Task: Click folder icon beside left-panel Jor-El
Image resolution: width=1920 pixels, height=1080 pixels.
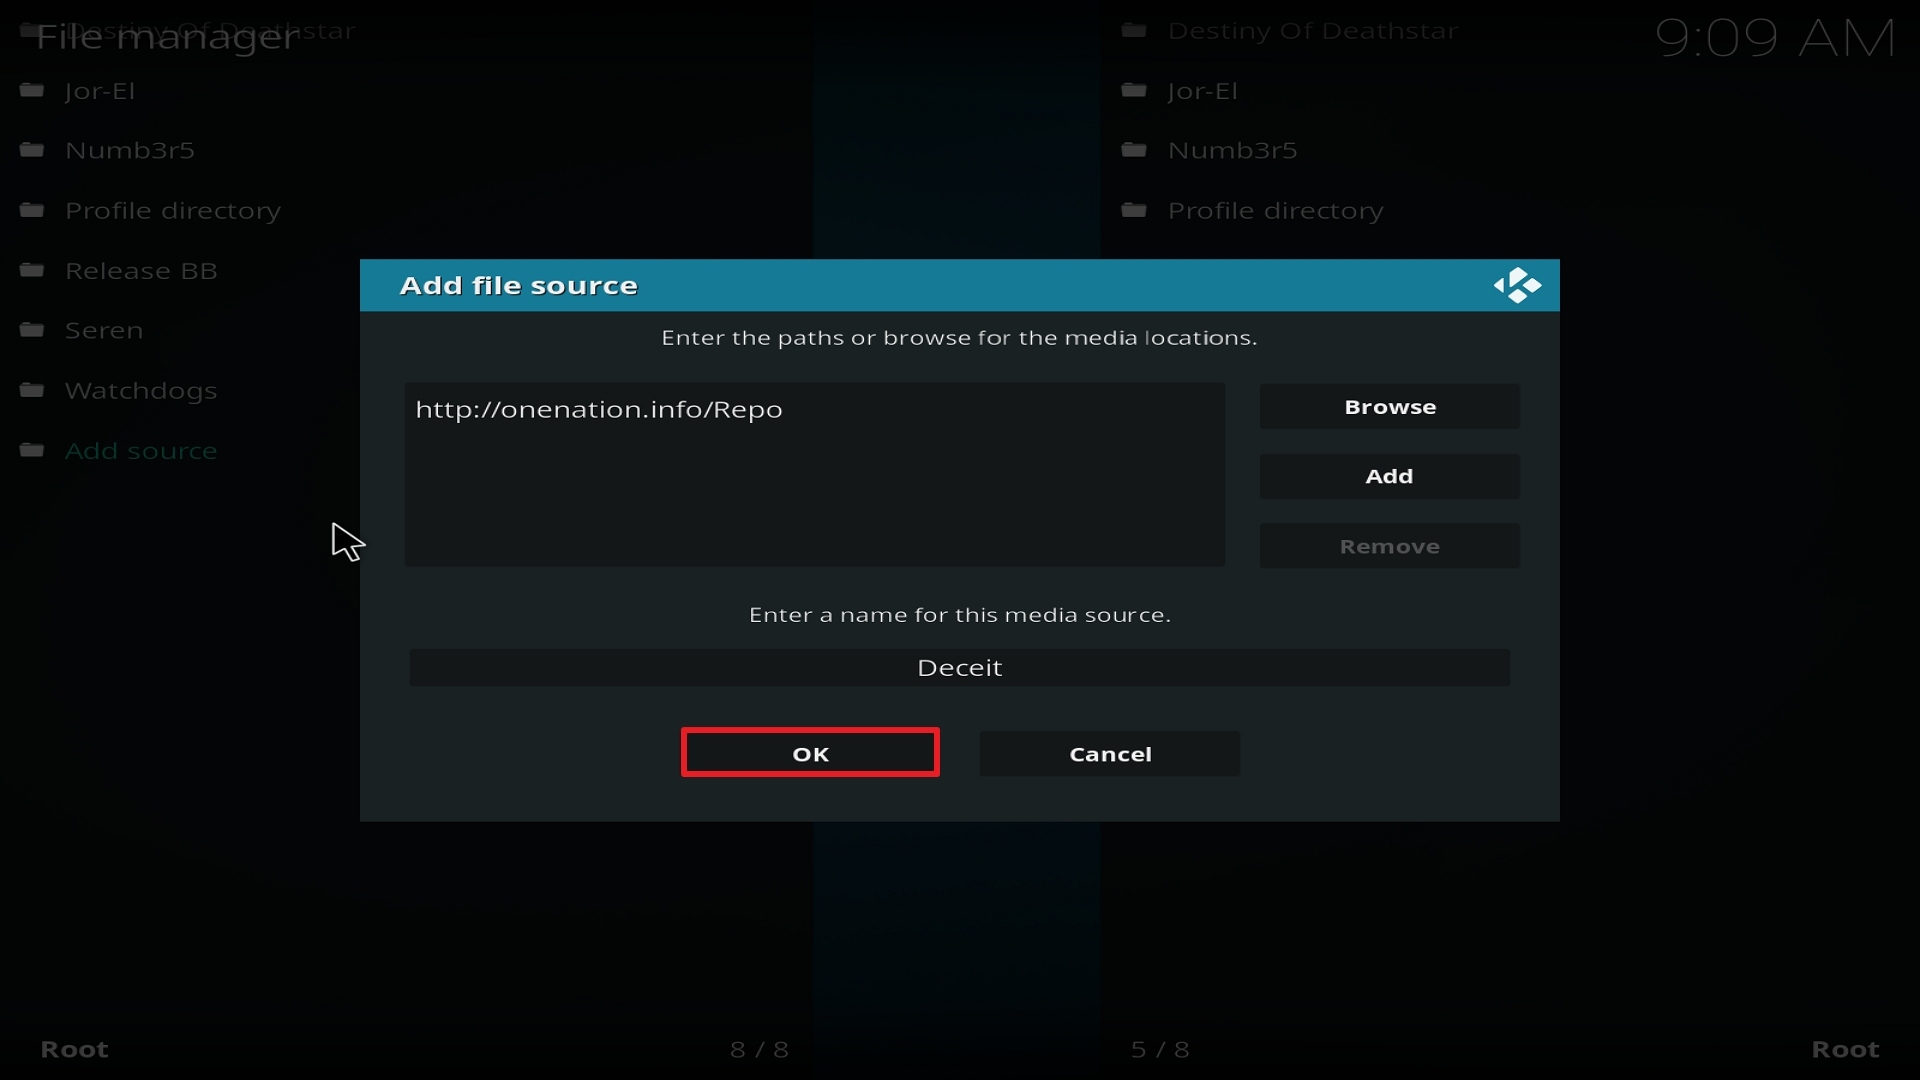Action: 32,91
